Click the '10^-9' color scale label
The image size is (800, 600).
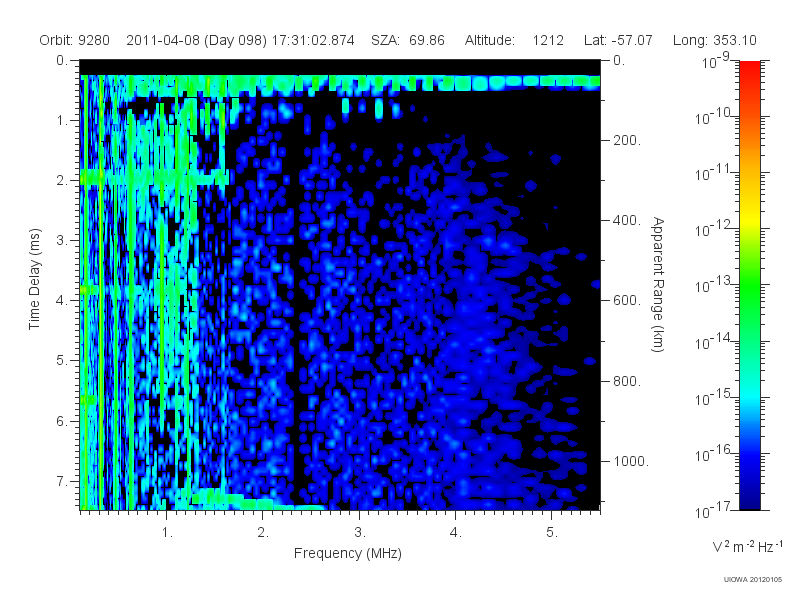(715, 62)
